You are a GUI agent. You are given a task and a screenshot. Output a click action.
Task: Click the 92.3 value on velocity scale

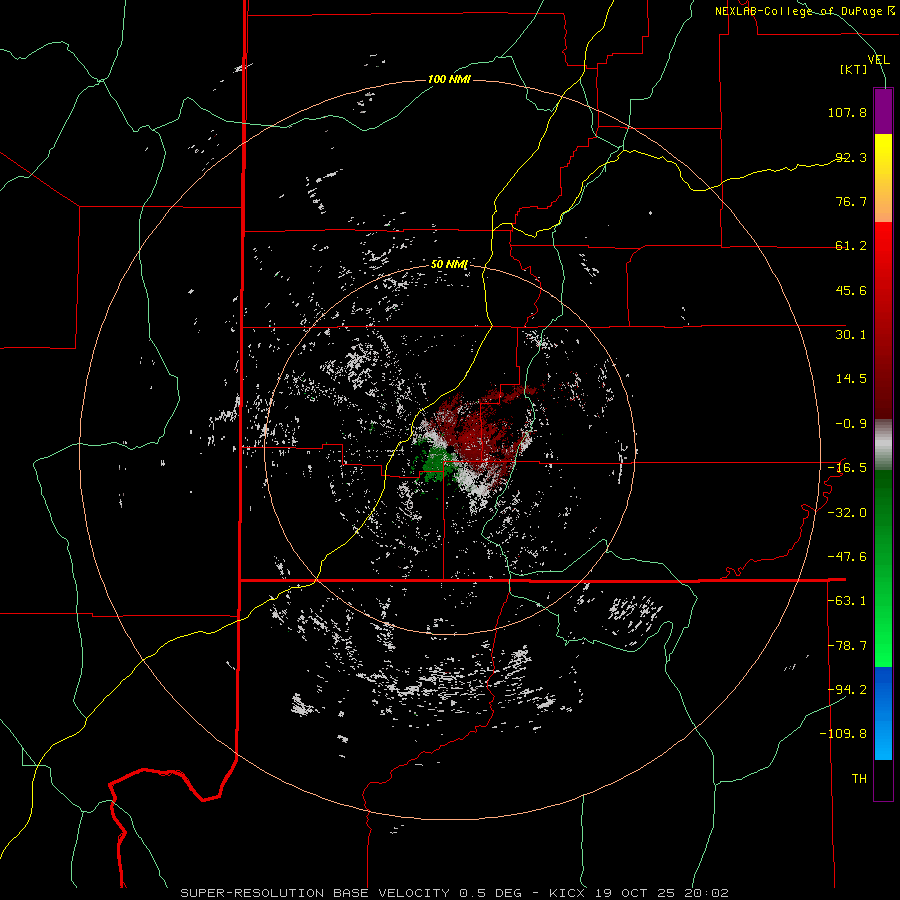pos(851,157)
